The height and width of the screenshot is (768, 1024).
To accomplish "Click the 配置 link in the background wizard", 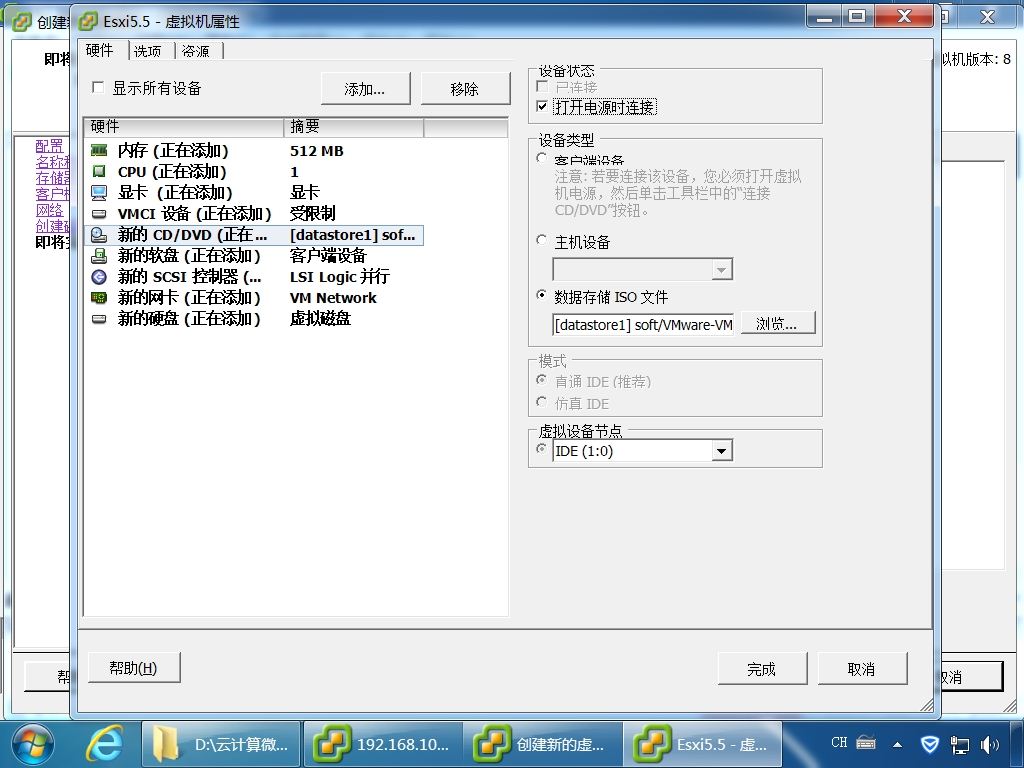I will point(50,146).
